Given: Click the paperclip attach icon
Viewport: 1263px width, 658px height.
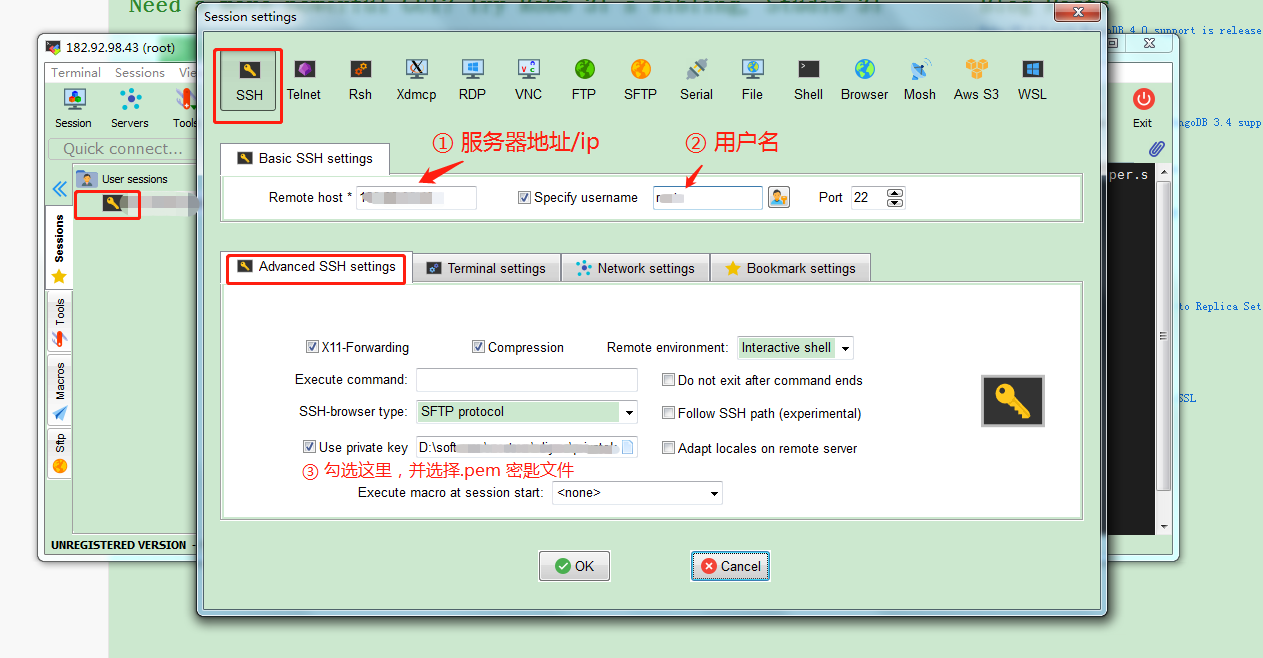Looking at the screenshot, I should click(1157, 148).
